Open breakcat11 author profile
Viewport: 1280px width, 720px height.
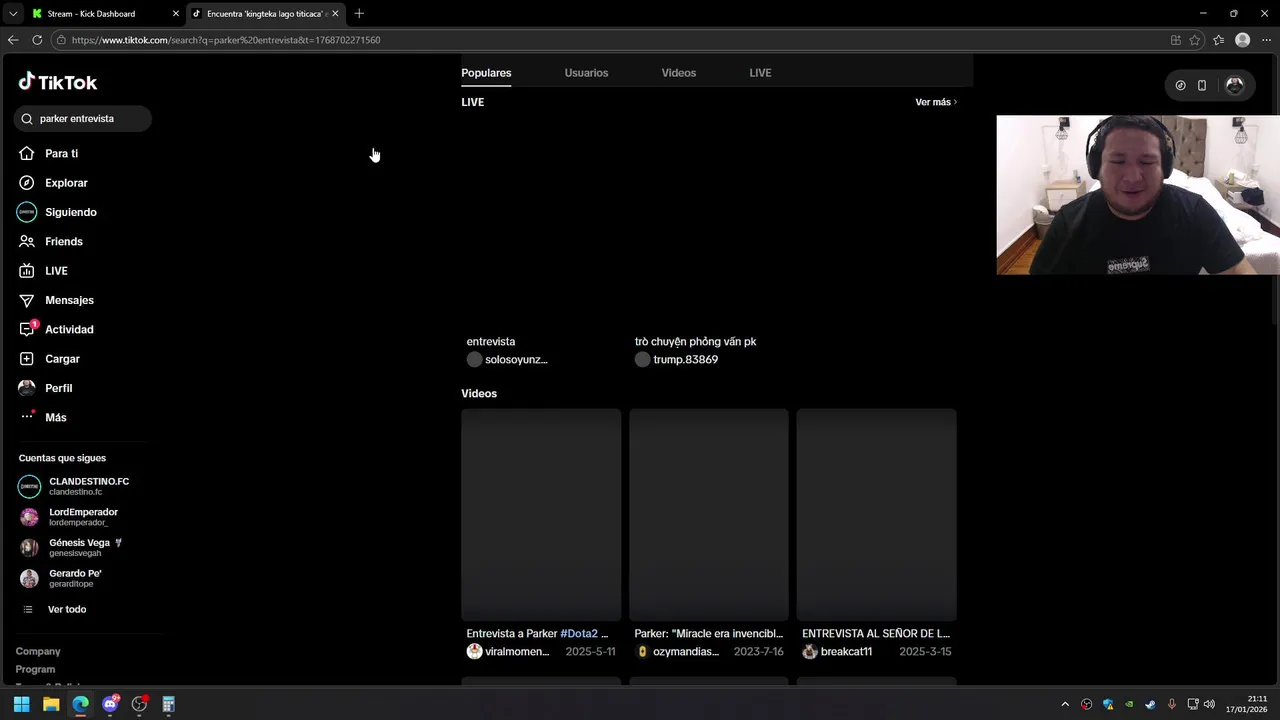tap(846, 652)
